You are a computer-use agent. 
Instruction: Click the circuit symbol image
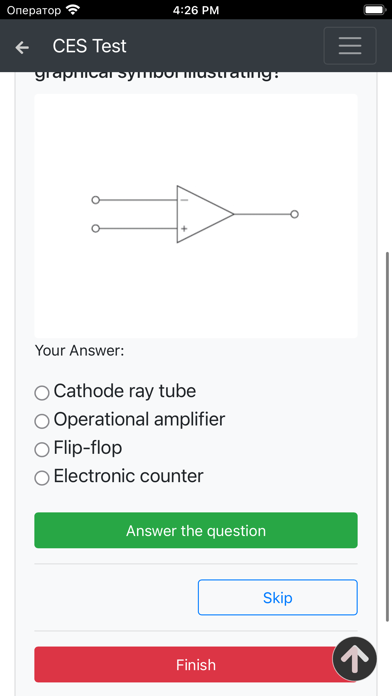tap(196, 216)
